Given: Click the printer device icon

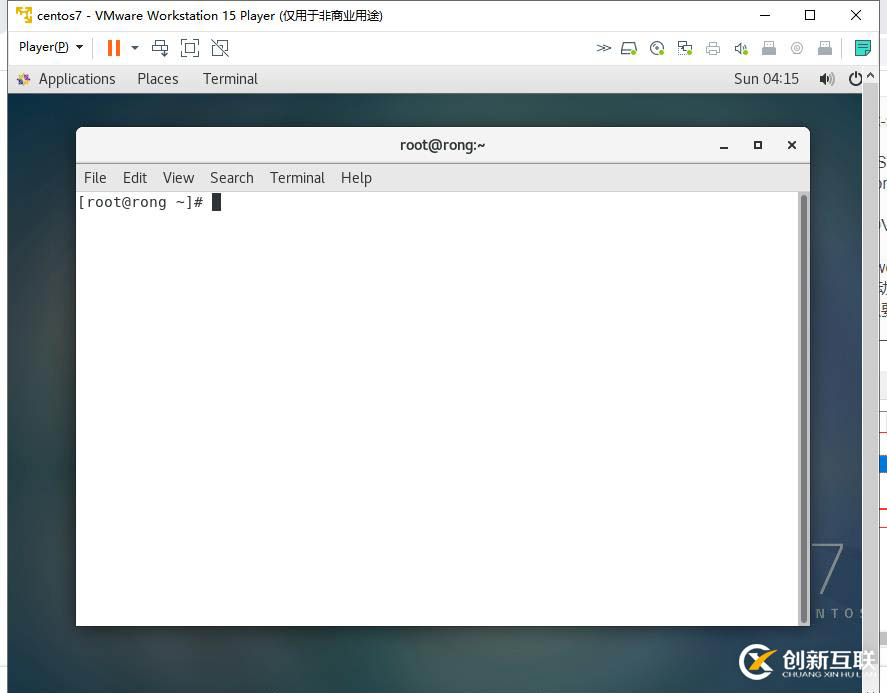Looking at the screenshot, I should coord(713,49).
